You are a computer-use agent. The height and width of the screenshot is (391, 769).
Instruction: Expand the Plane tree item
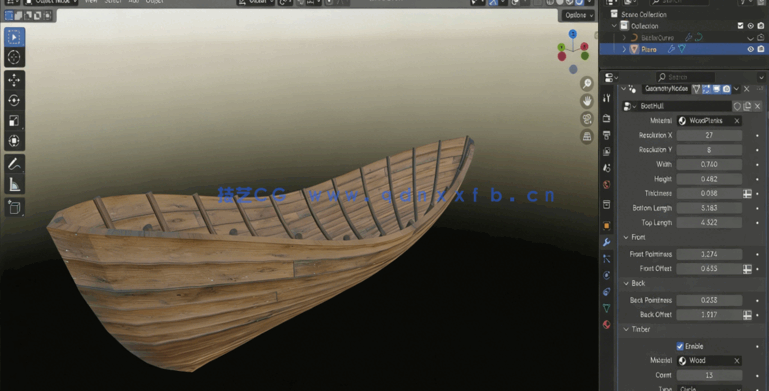click(x=624, y=49)
